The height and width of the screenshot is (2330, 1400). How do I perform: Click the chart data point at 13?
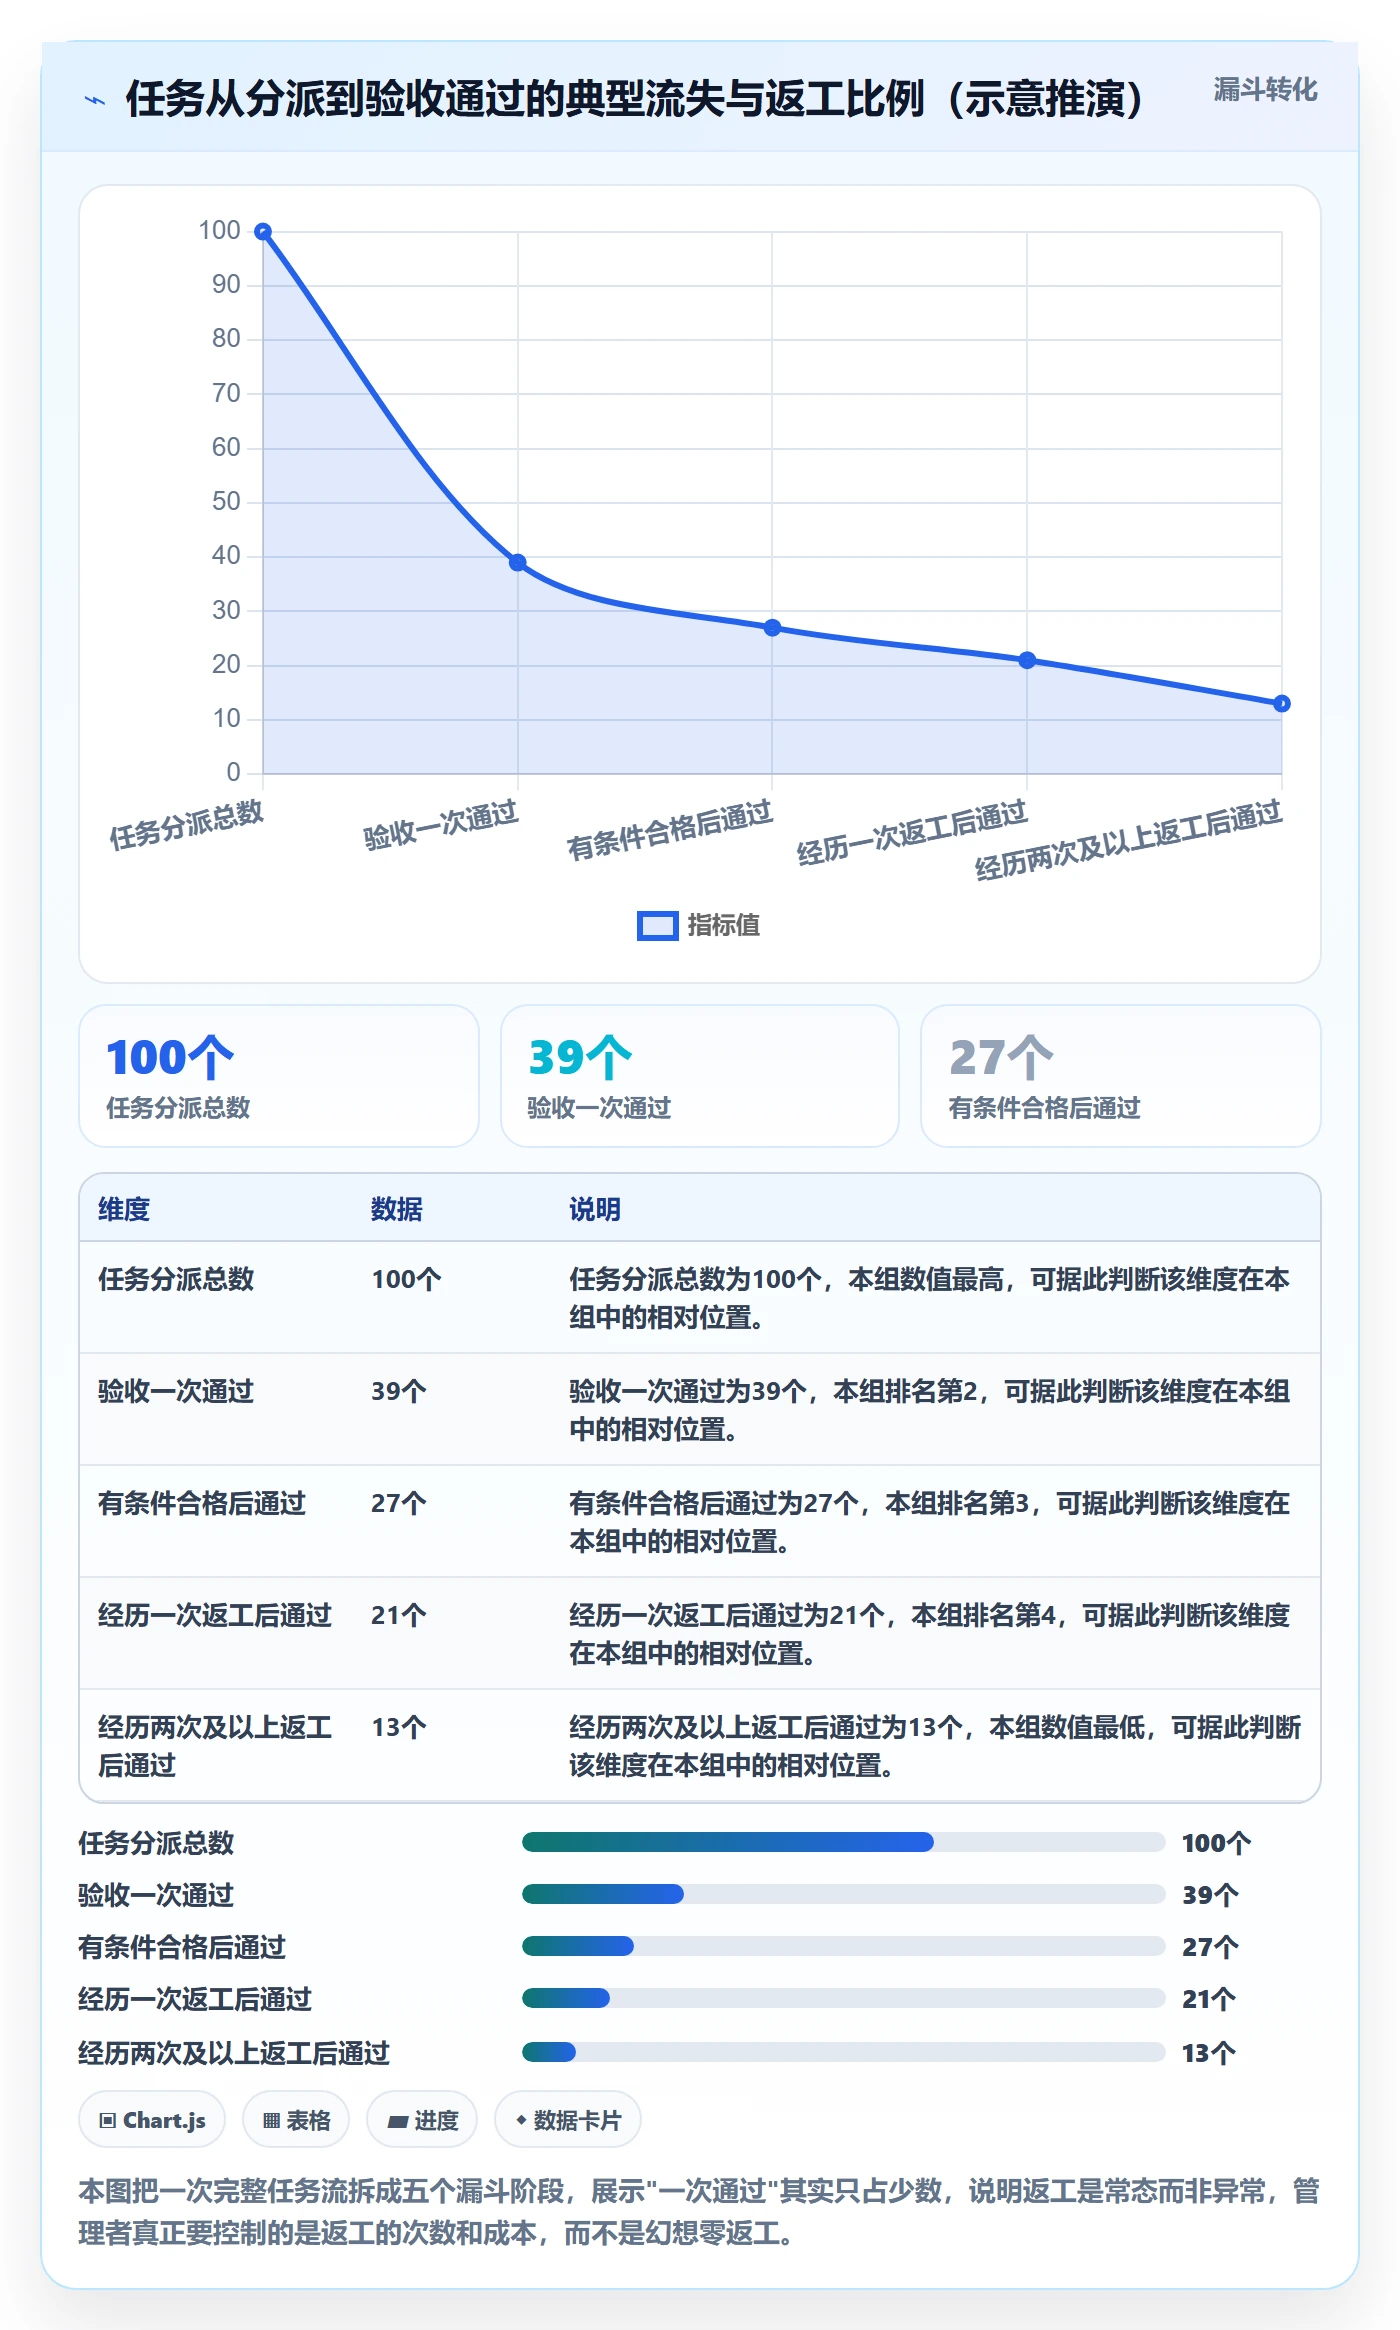tap(1282, 704)
